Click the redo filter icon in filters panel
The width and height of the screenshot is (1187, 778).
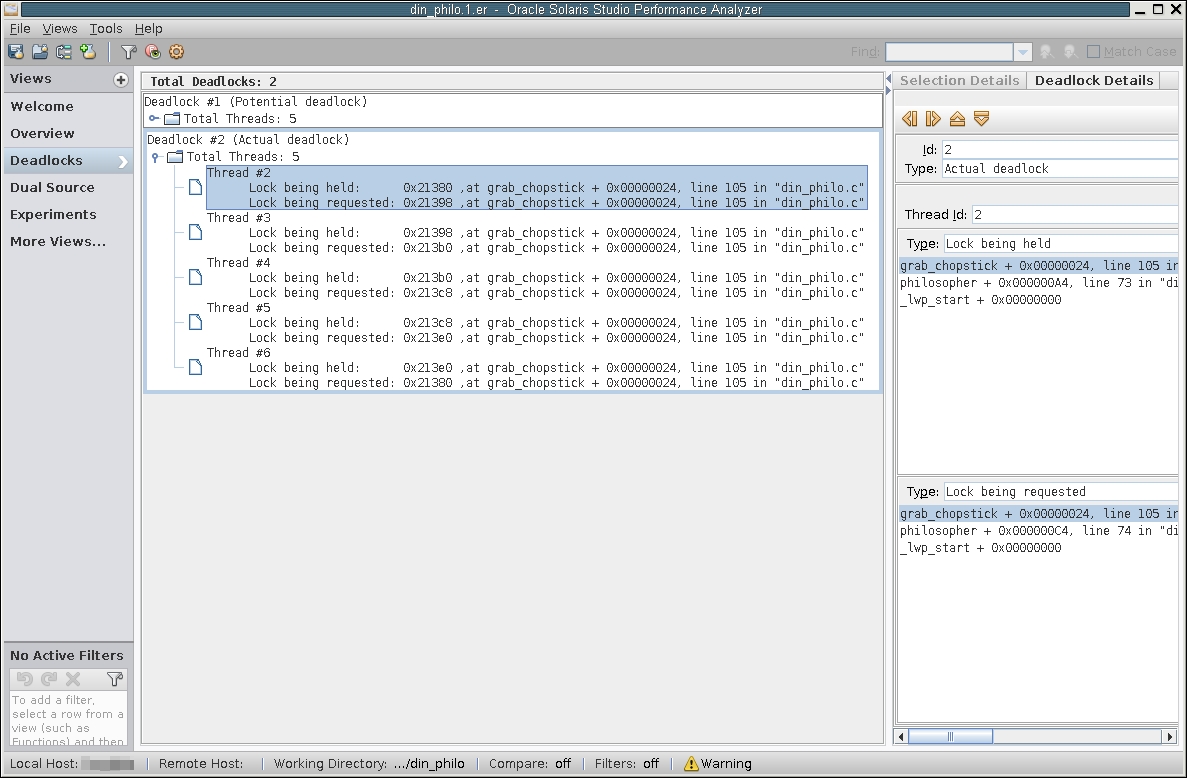click(49, 679)
